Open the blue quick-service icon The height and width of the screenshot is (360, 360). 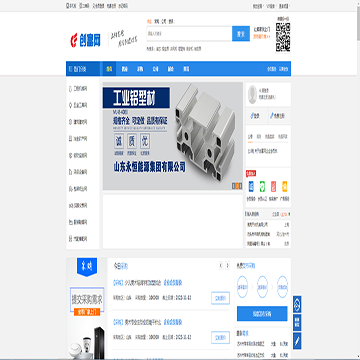(251, 186)
